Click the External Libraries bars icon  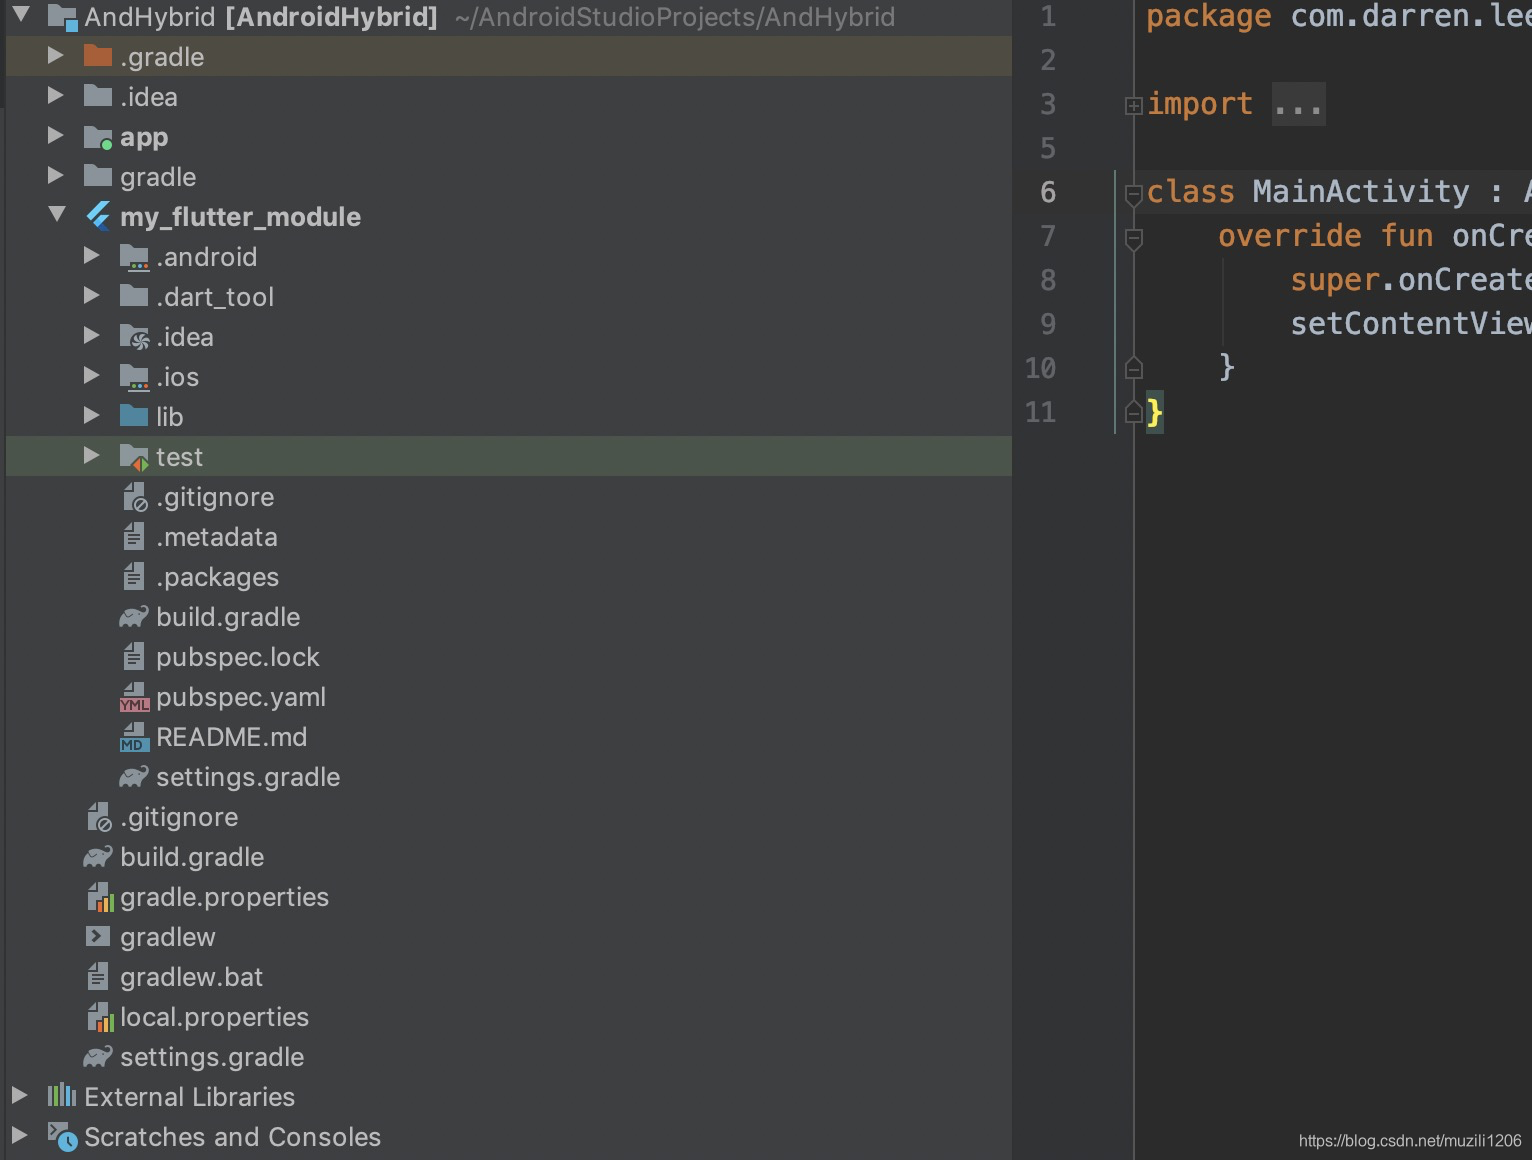62,1096
